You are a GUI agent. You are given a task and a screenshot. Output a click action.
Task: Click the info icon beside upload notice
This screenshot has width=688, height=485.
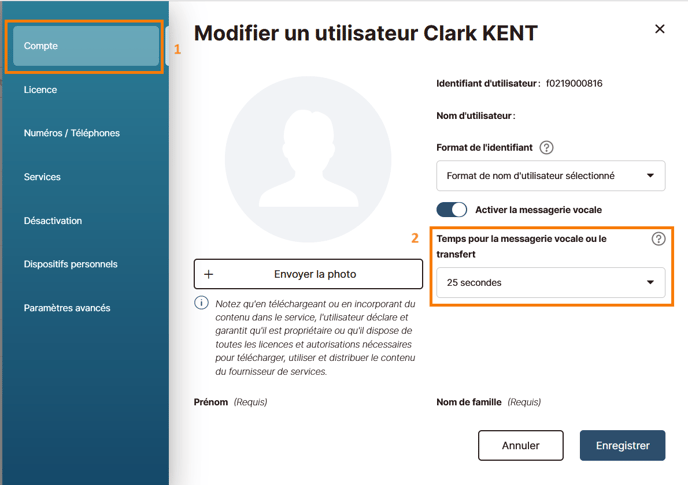201,303
